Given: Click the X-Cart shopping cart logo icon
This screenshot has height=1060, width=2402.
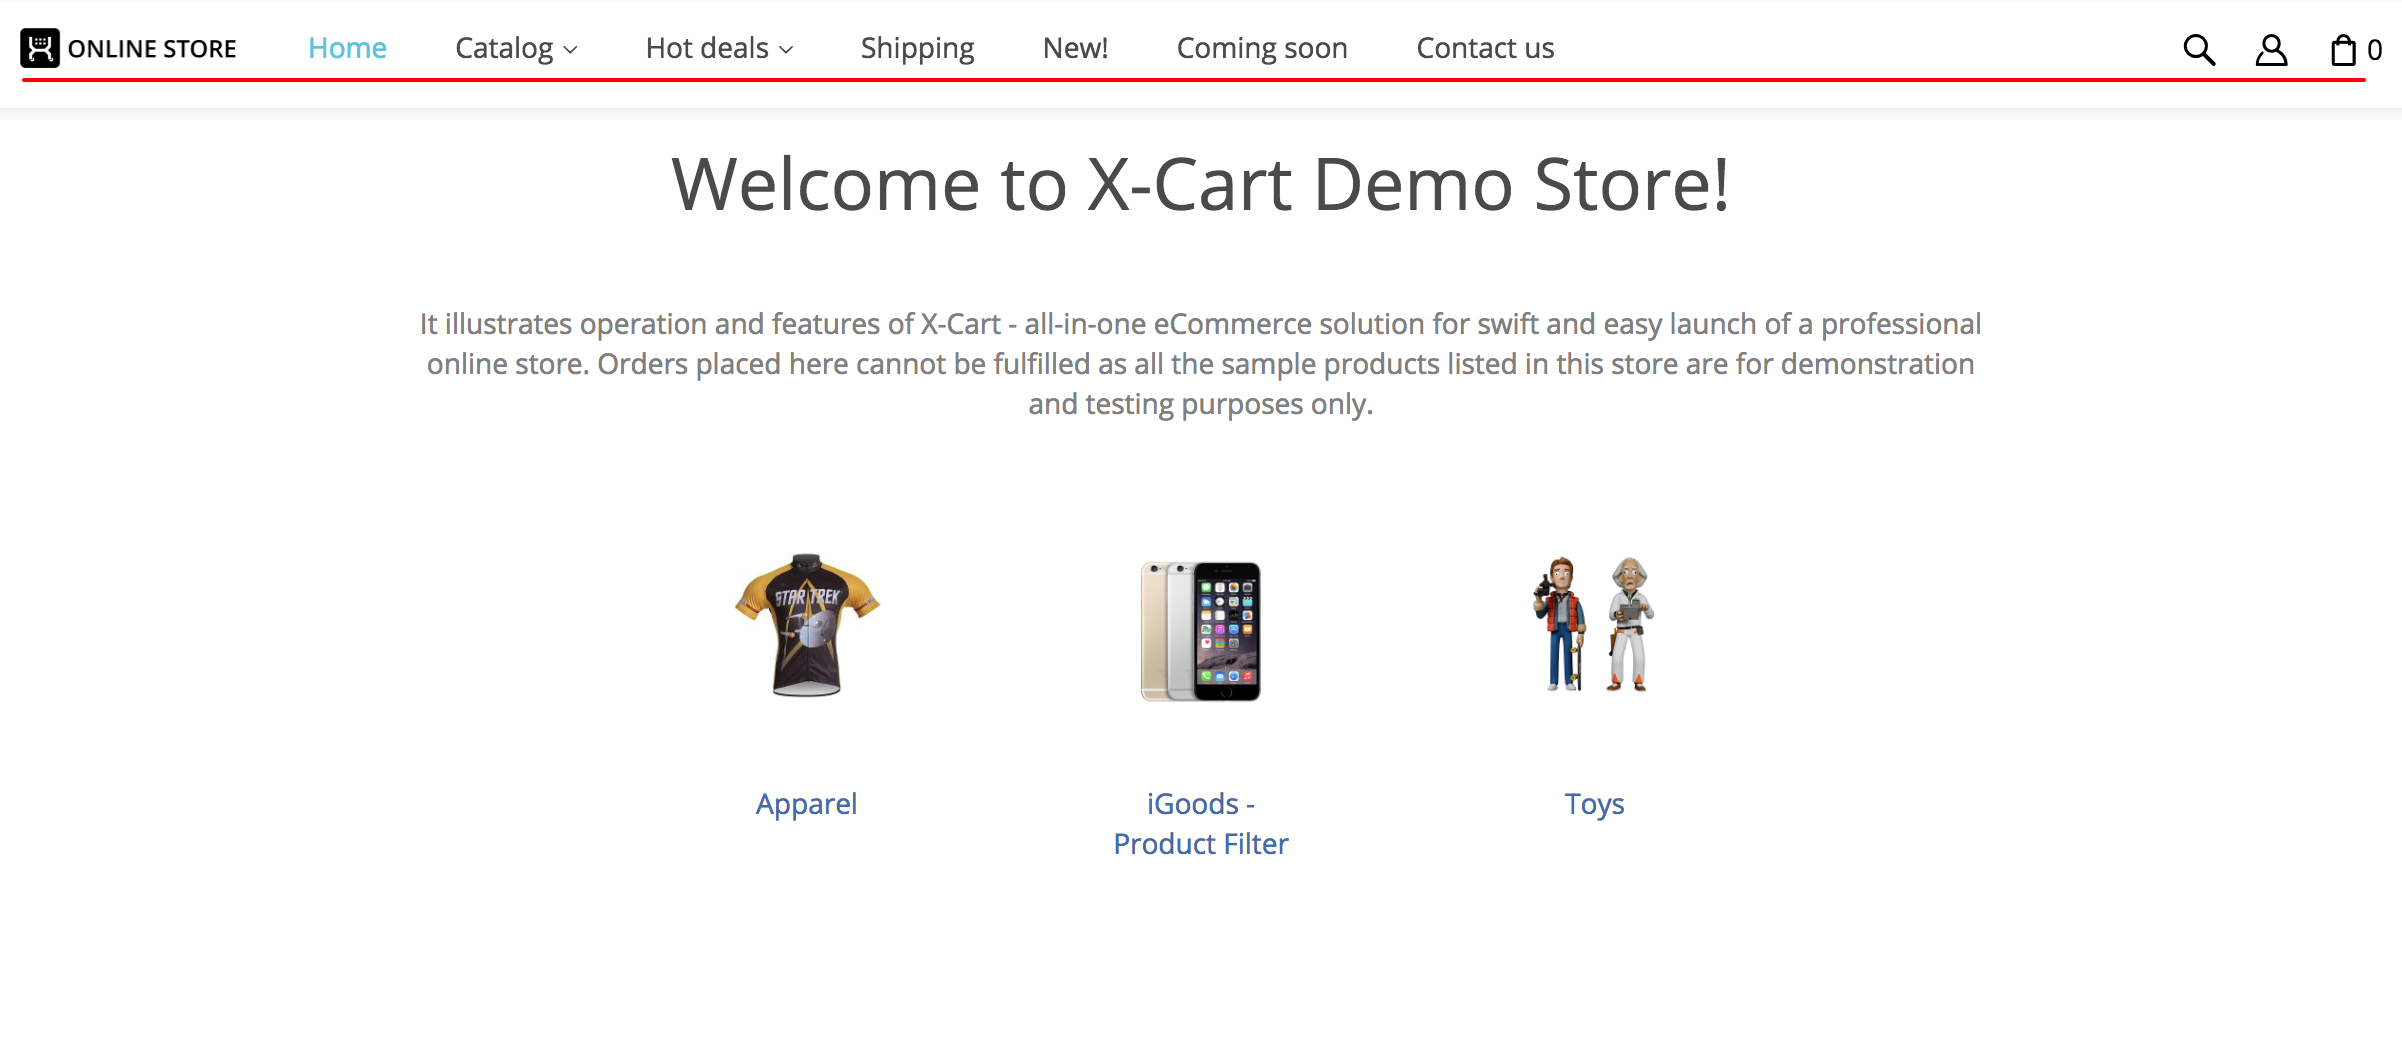Looking at the screenshot, I should 40,48.
